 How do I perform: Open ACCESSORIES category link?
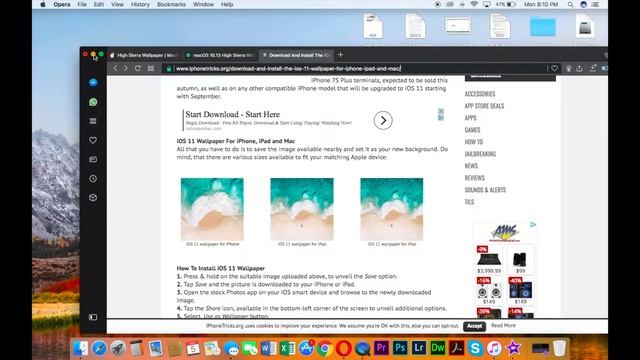point(480,94)
